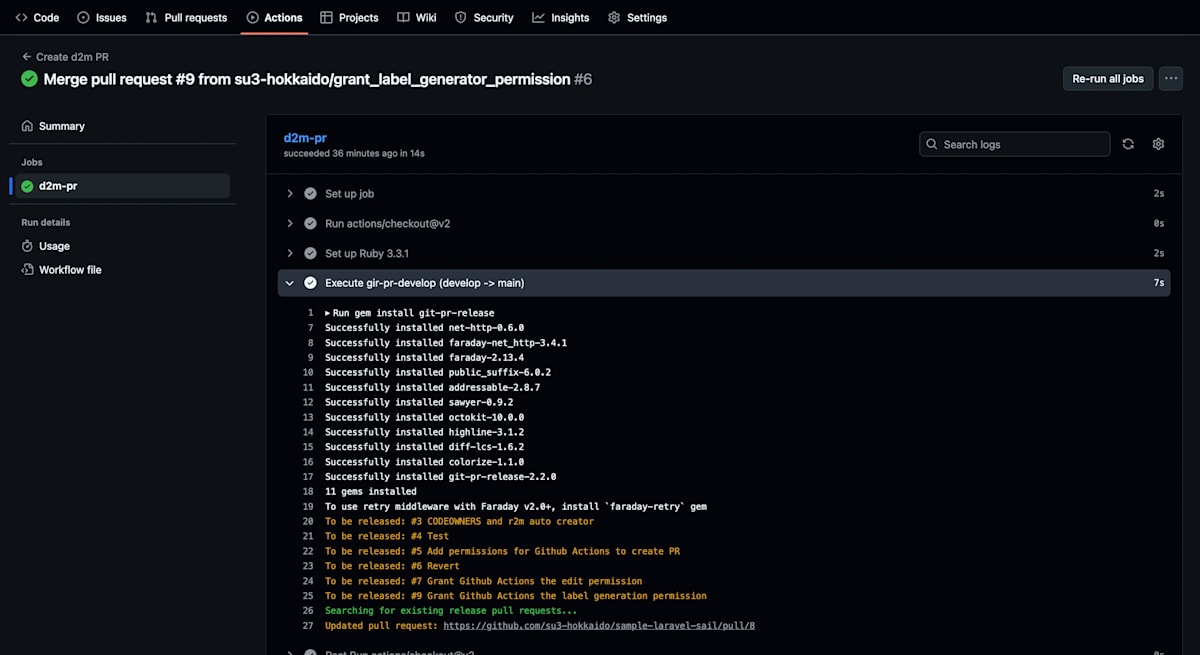Open the Projects tab
The height and width of the screenshot is (655, 1200).
pyautogui.click(x=349, y=17)
